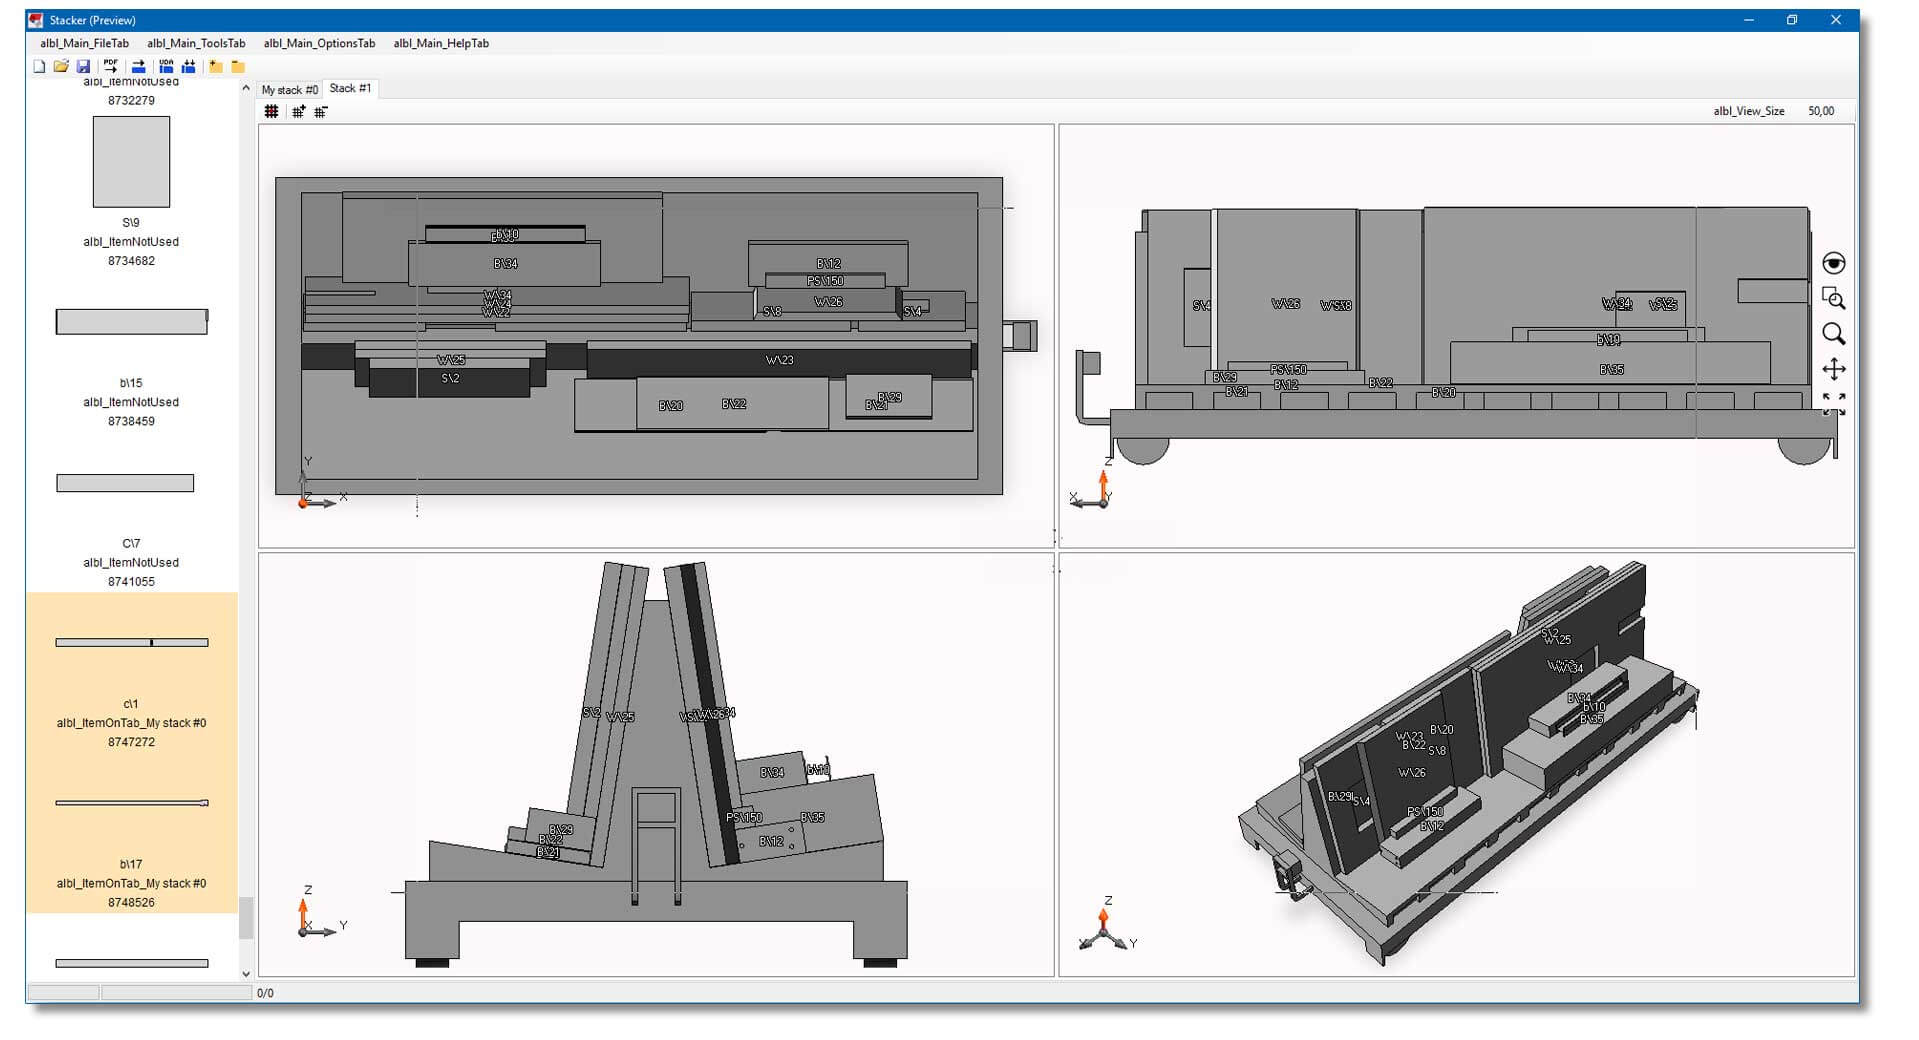Click the item list scroll down arrow
Image resolution: width=1919 pixels, height=1040 pixels.
[246, 973]
